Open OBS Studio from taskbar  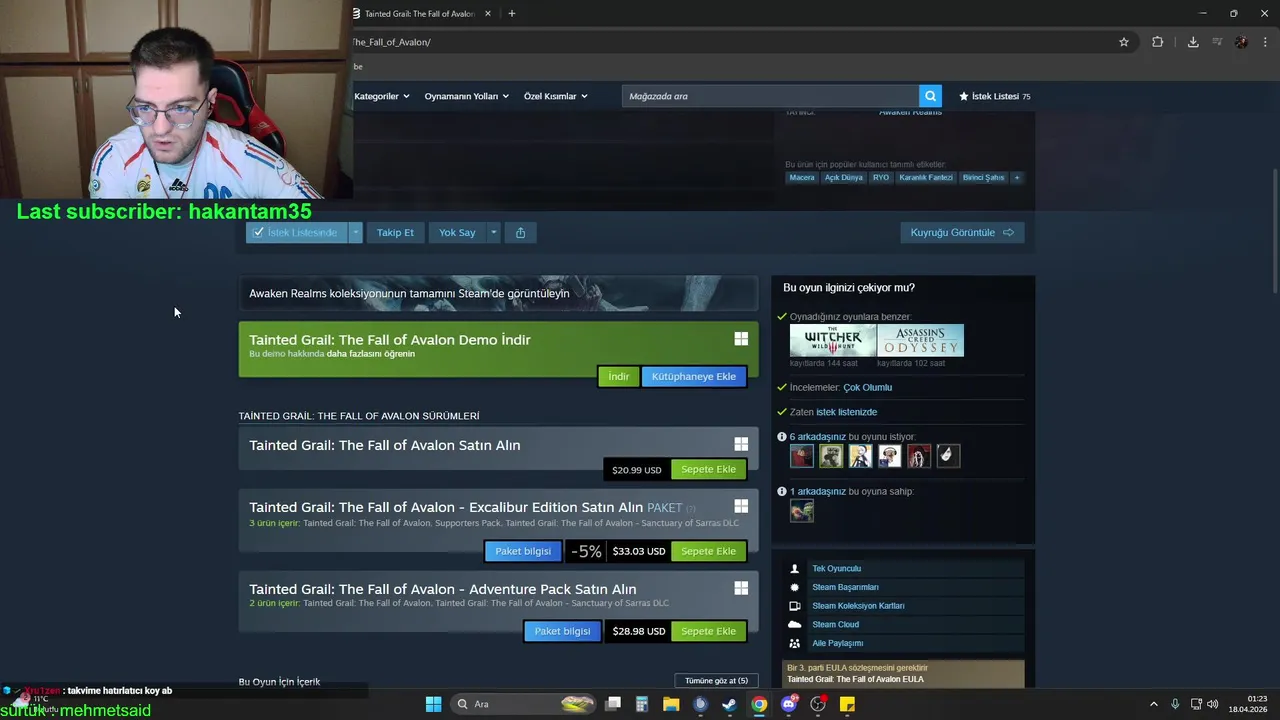pyautogui.click(x=818, y=704)
